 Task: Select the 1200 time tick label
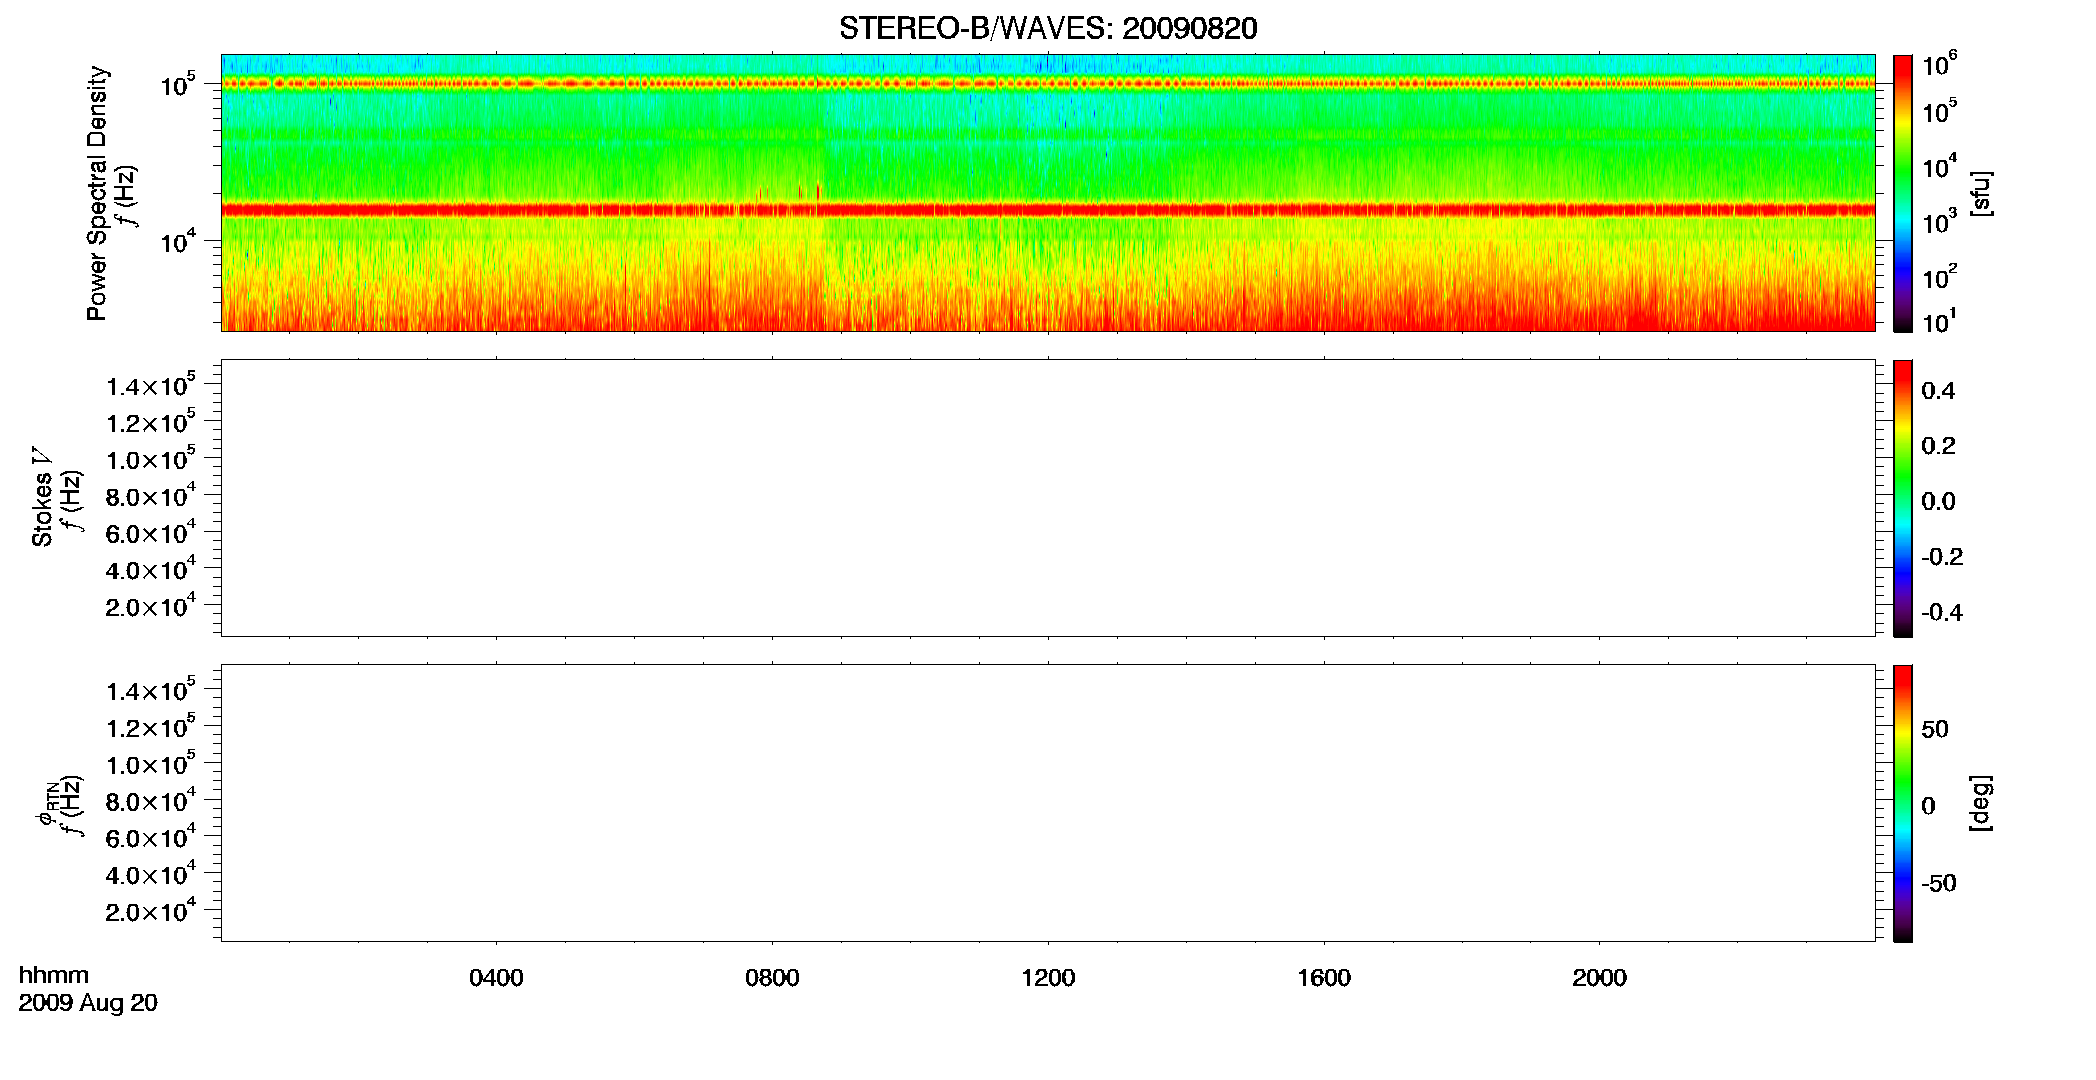[x=1048, y=978]
